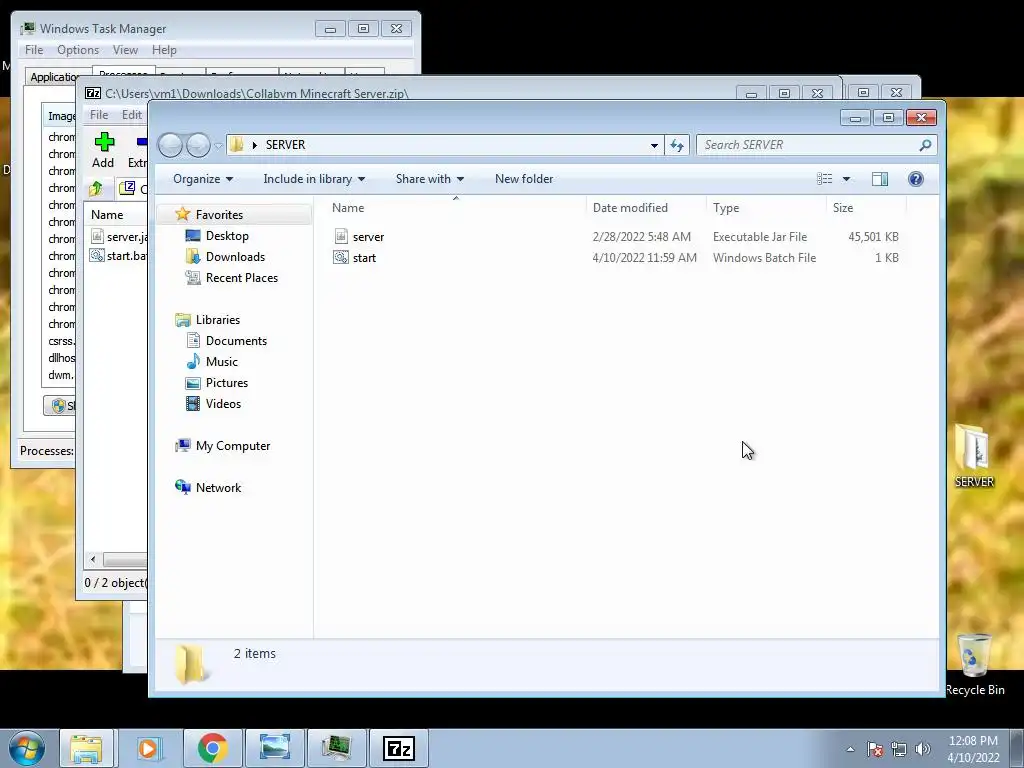Open Include in library dropdown
This screenshot has width=1024, height=768.
pyautogui.click(x=314, y=179)
